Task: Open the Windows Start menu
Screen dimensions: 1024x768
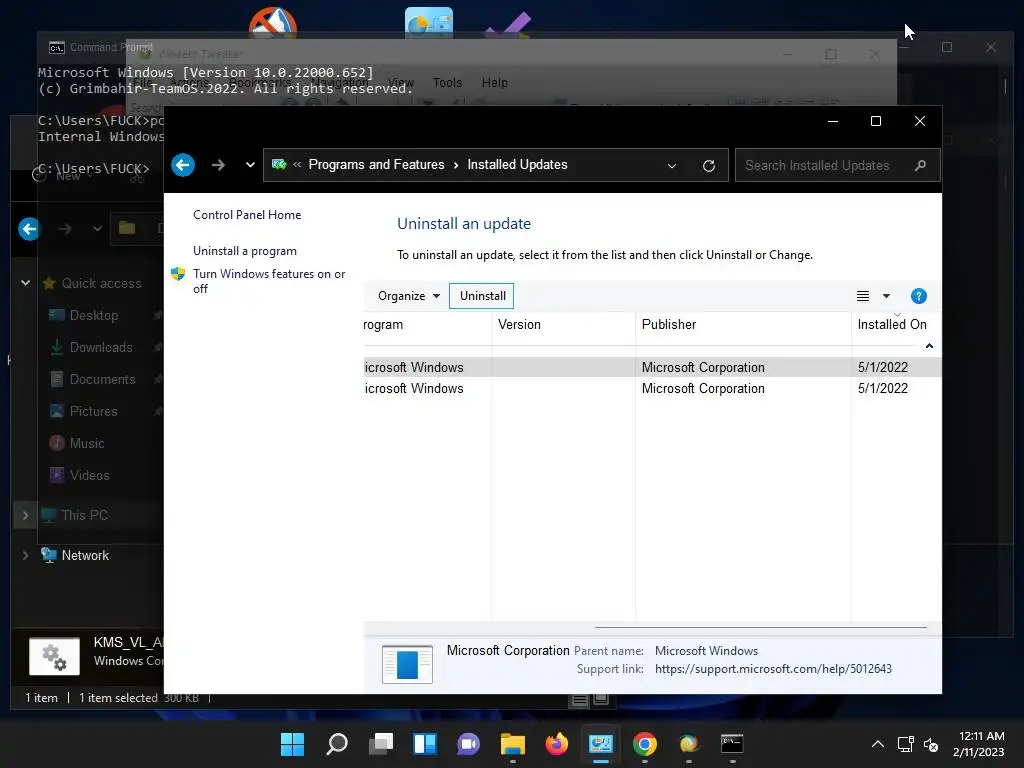Action: point(293,744)
